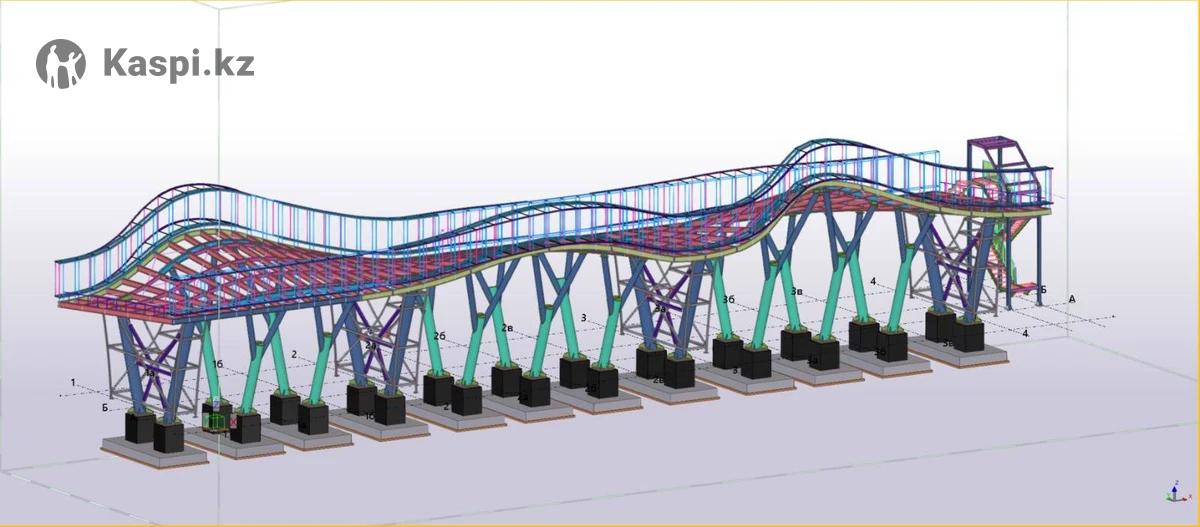Click the XYZ coordinate axis triad
Viewport: 1200px width, 527px height.
coord(1173,492)
